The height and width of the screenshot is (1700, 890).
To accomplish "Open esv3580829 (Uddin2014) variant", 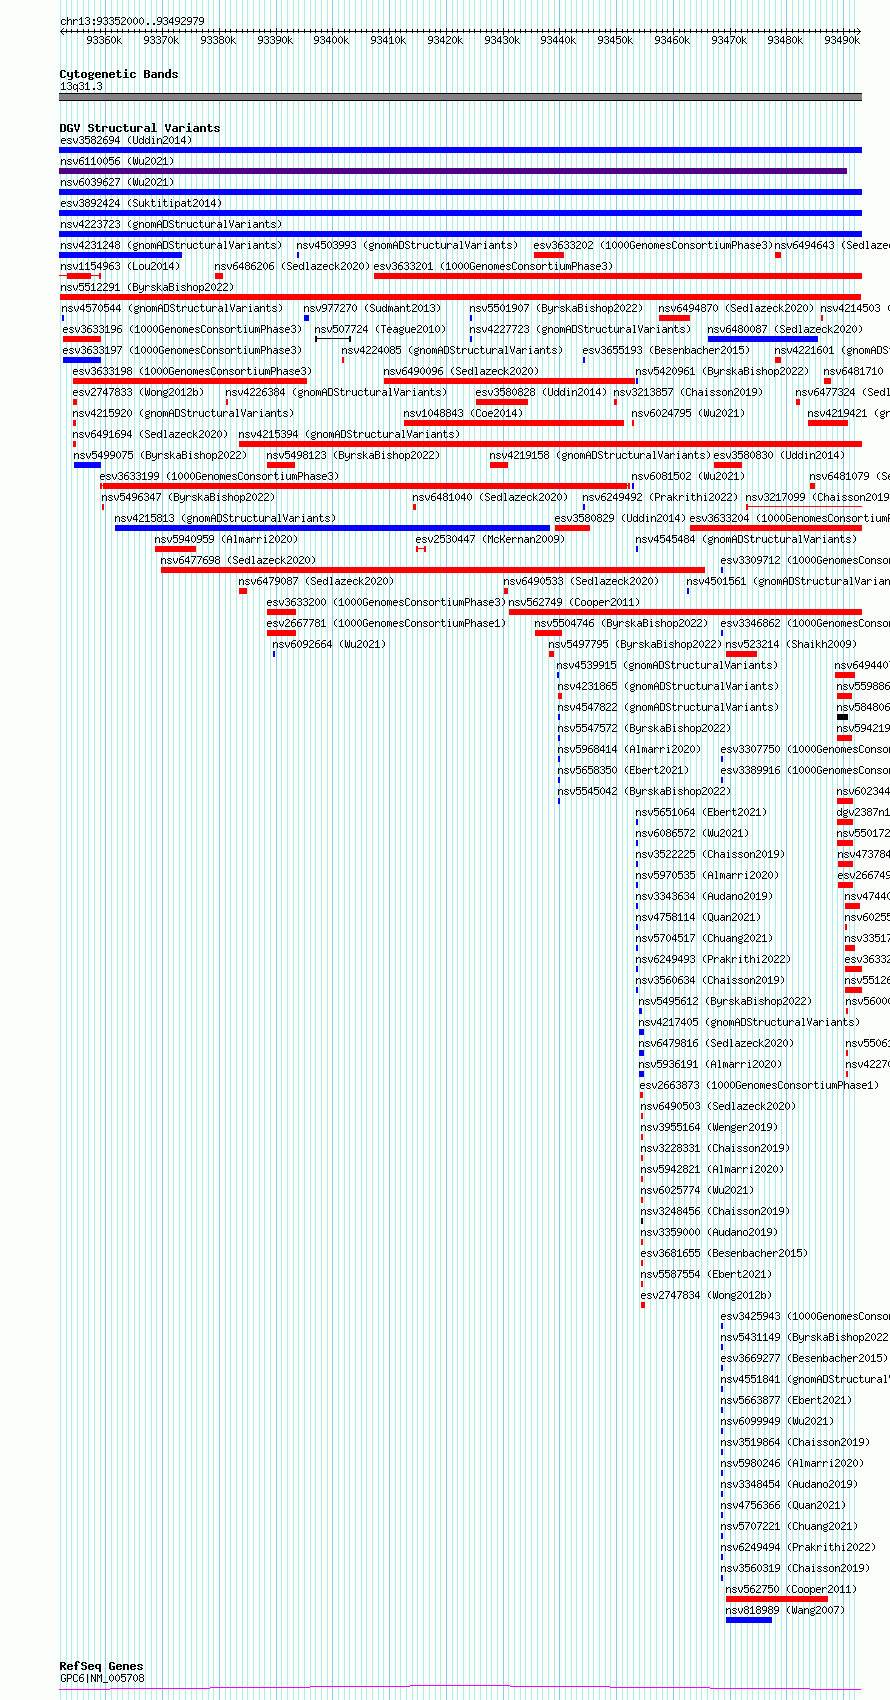I will click(x=620, y=518).
